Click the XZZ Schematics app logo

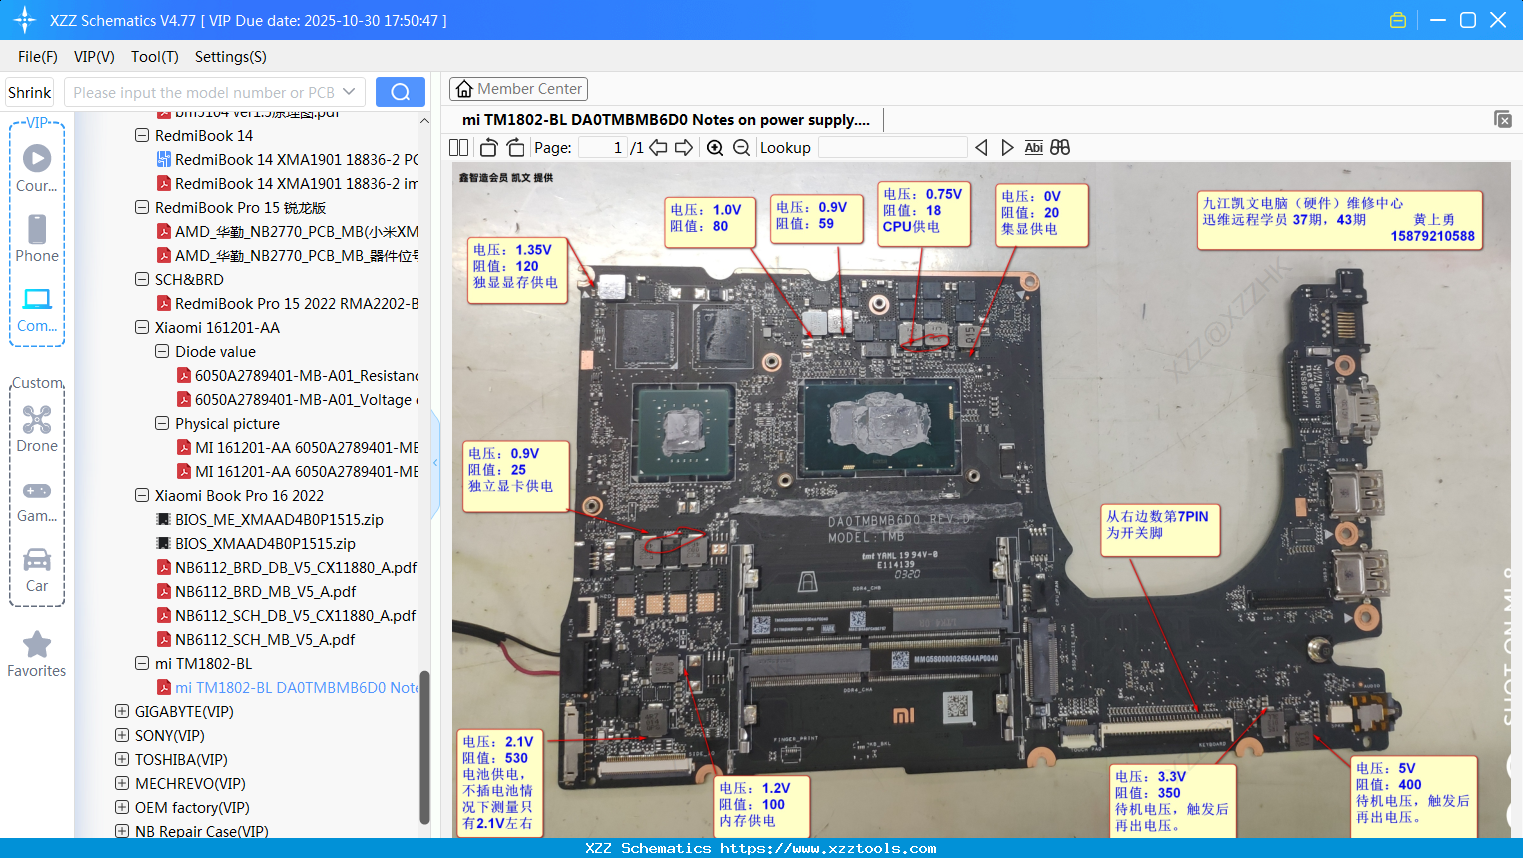(24, 20)
